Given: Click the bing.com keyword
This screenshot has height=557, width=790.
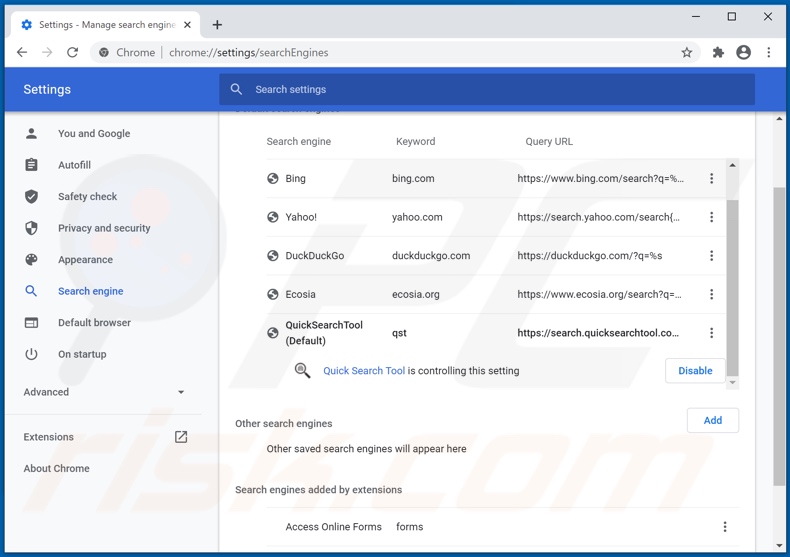Looking at the screenshot, I should click(413, 178).
